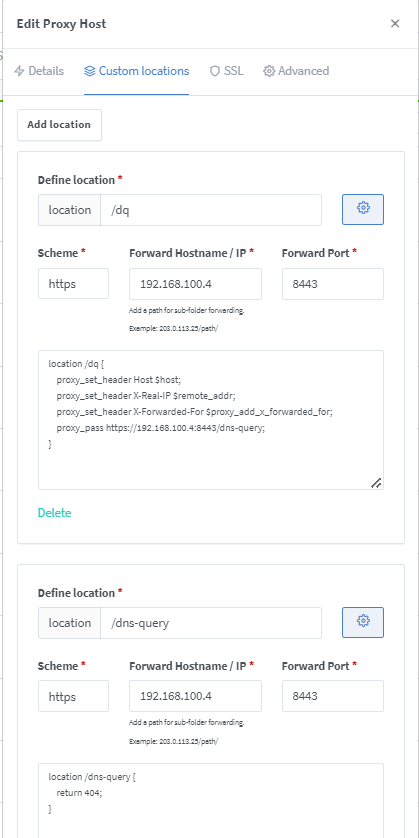Open the Advanced tab
419x838 pixels.
point(296,71)
